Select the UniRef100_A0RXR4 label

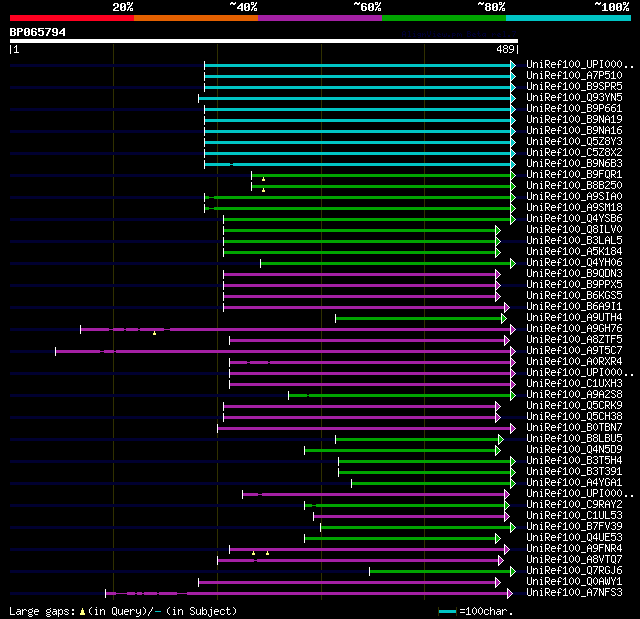pos(574,362)
